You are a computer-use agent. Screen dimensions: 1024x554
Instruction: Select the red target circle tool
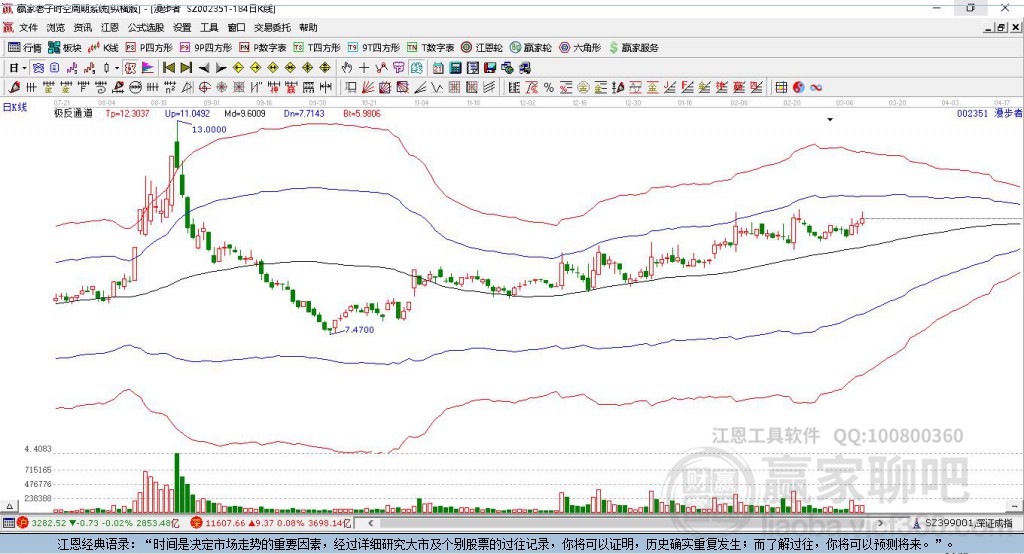point(204,88)
